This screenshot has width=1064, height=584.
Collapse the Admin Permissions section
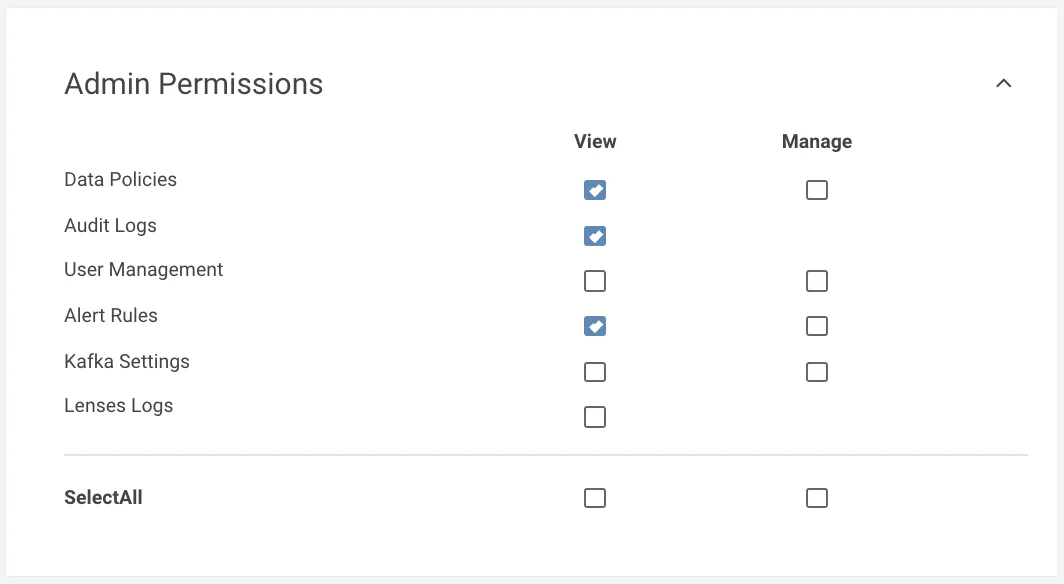click(x=1004, y=84)
